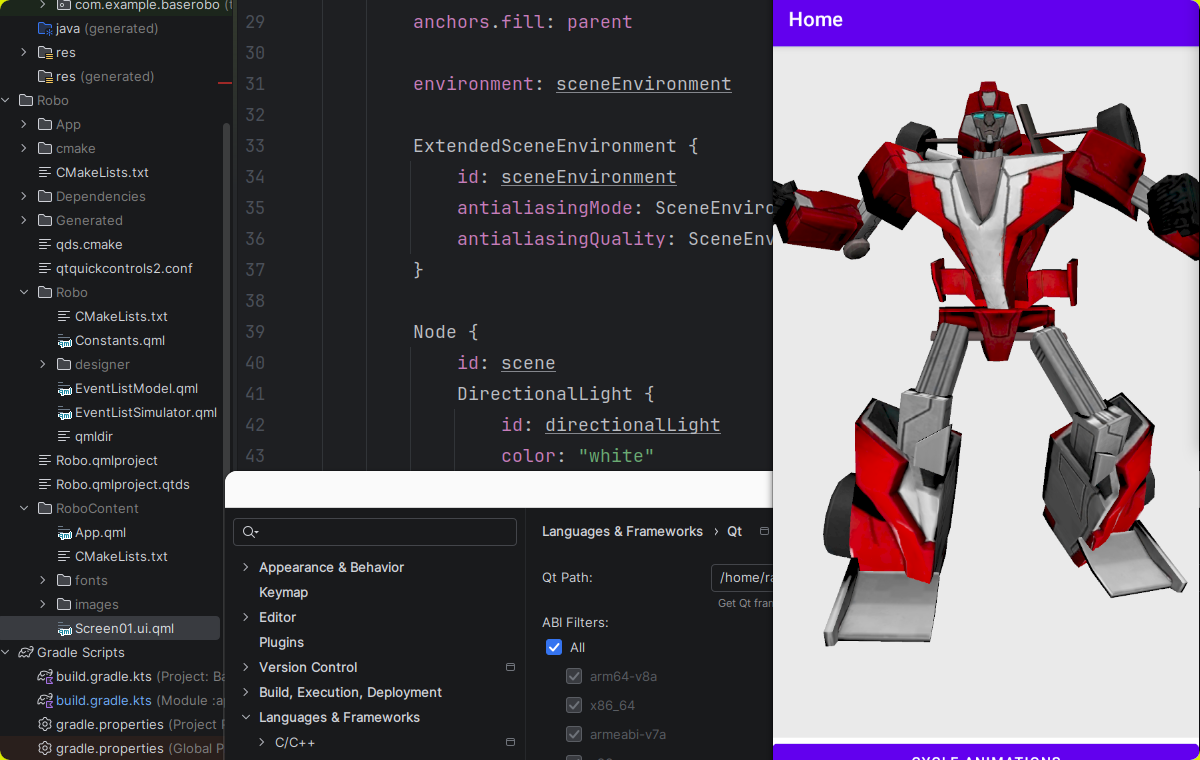Screen dimensions: 1200x760
Task: Click the directionalLight id on line 42
Action: coord(633,425)
